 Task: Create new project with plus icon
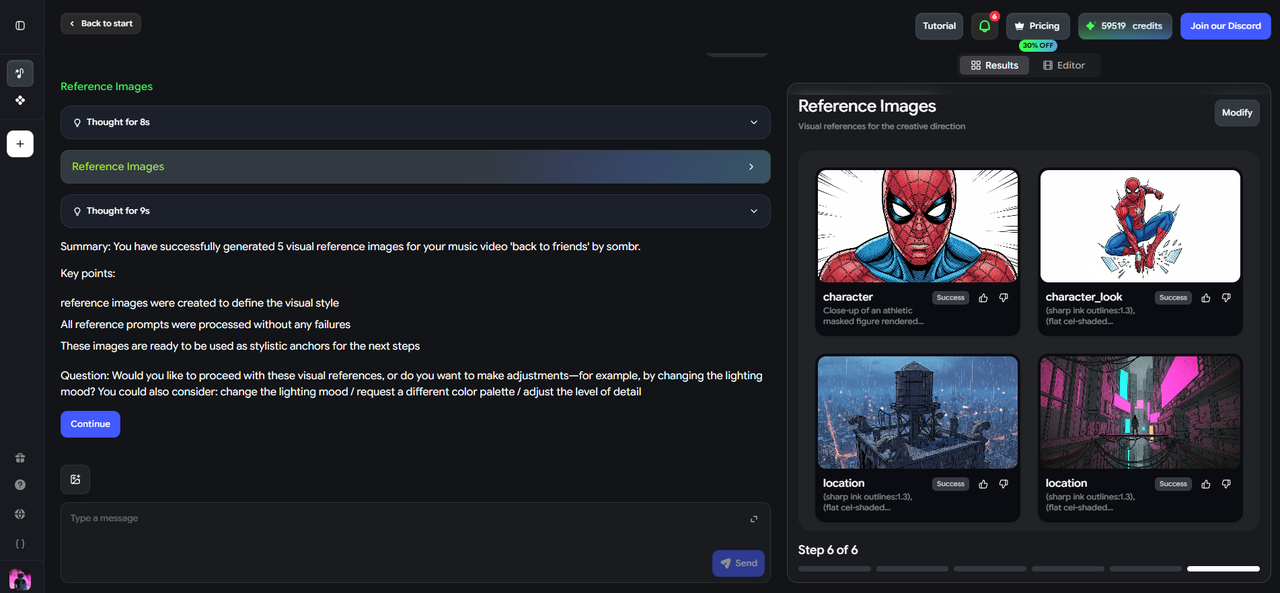(x=20, y=144)
